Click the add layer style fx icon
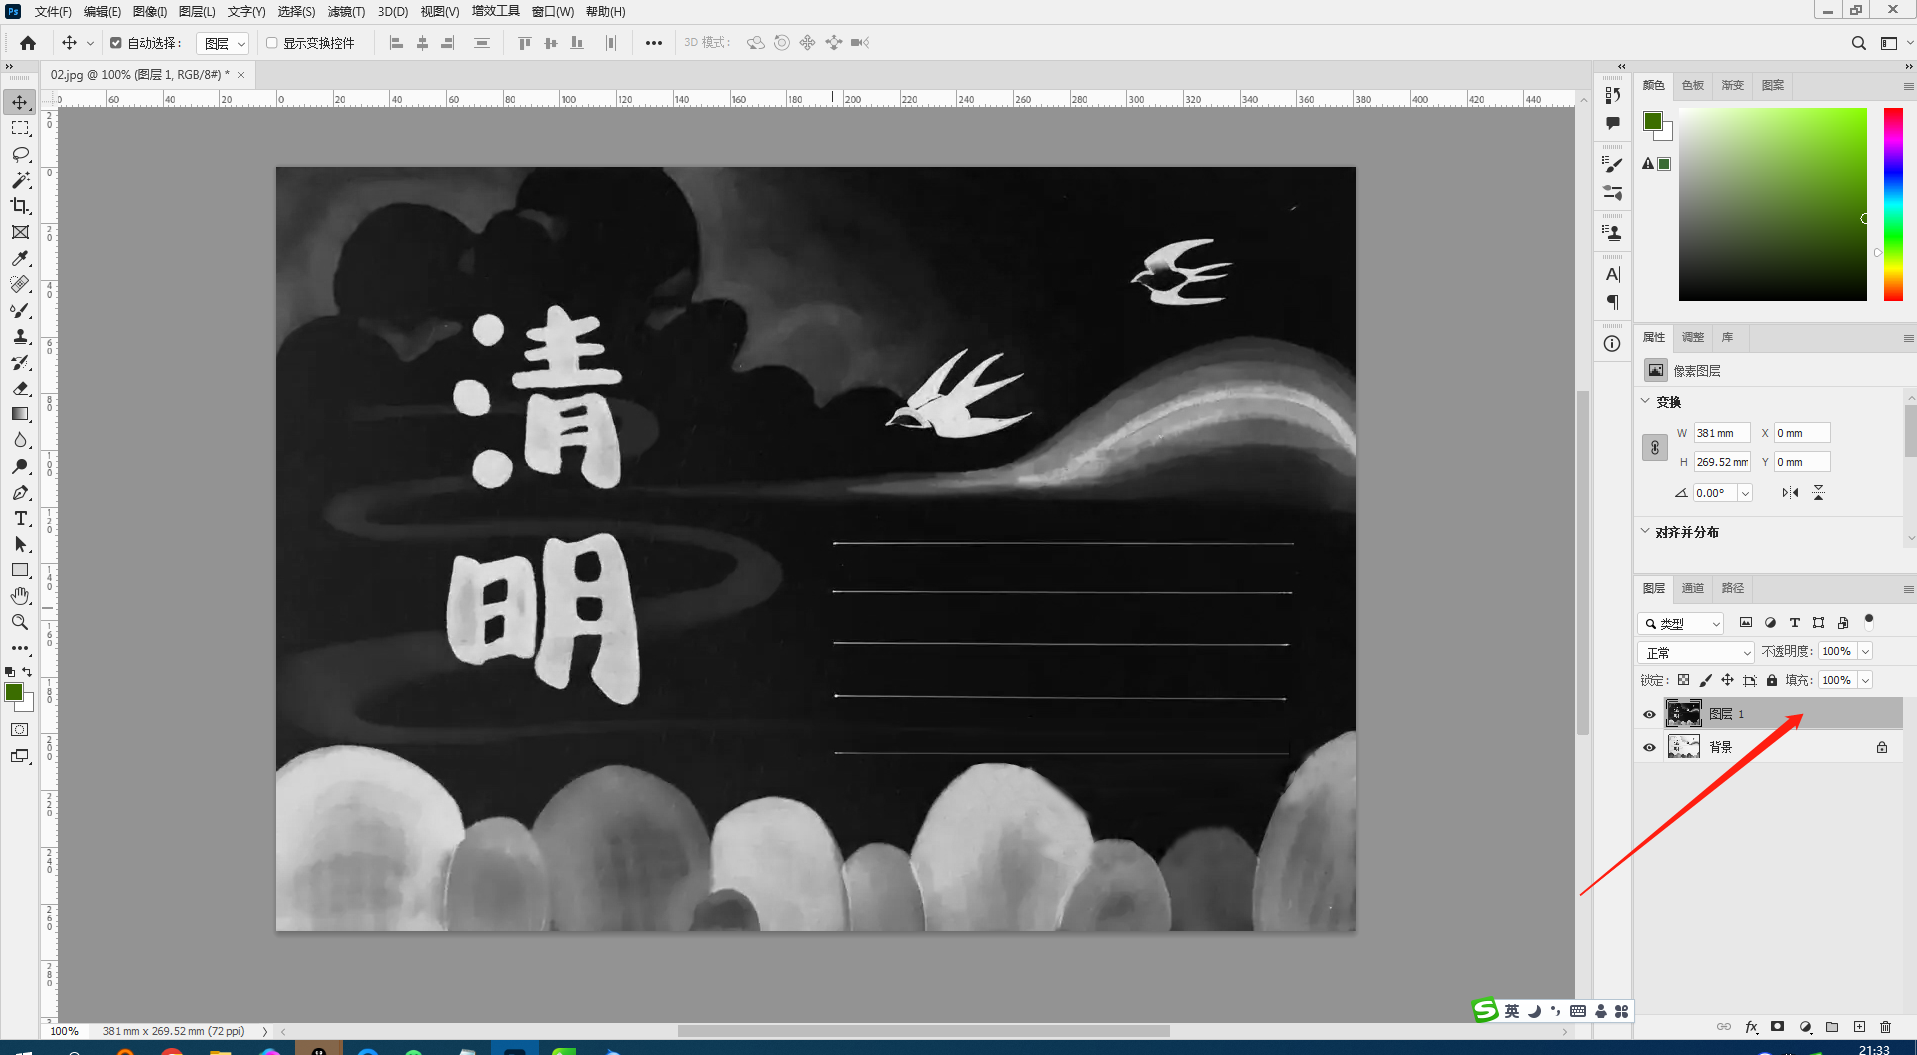 (1751, 1027)
